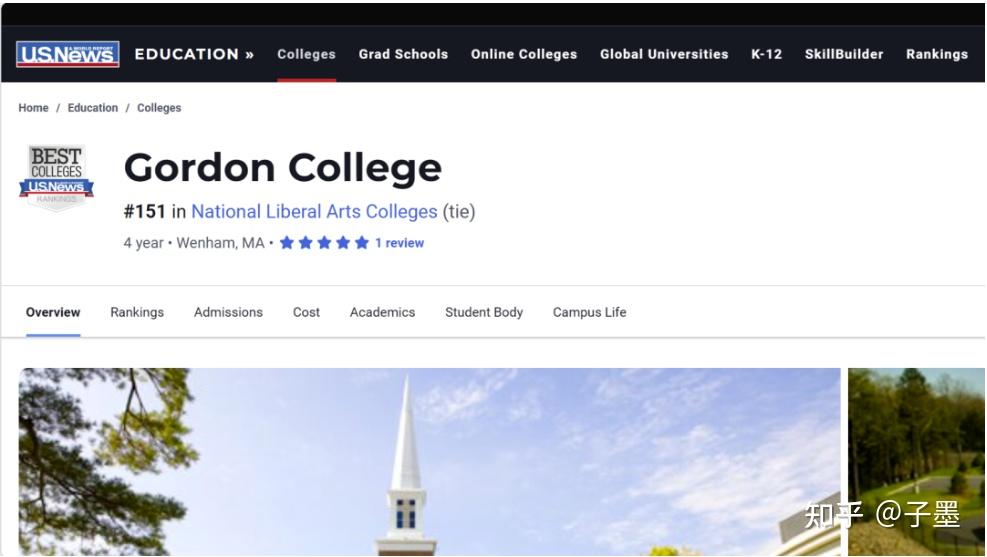Open the Admissions tab
Viewport: 987px width, 557px height.
(x=228, y=312)
